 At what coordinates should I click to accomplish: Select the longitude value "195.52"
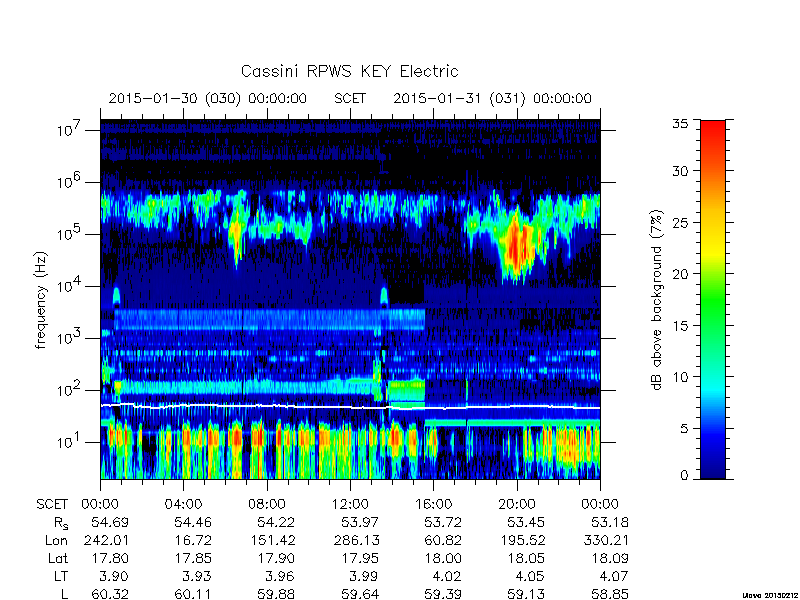click(x=521, y=540)
